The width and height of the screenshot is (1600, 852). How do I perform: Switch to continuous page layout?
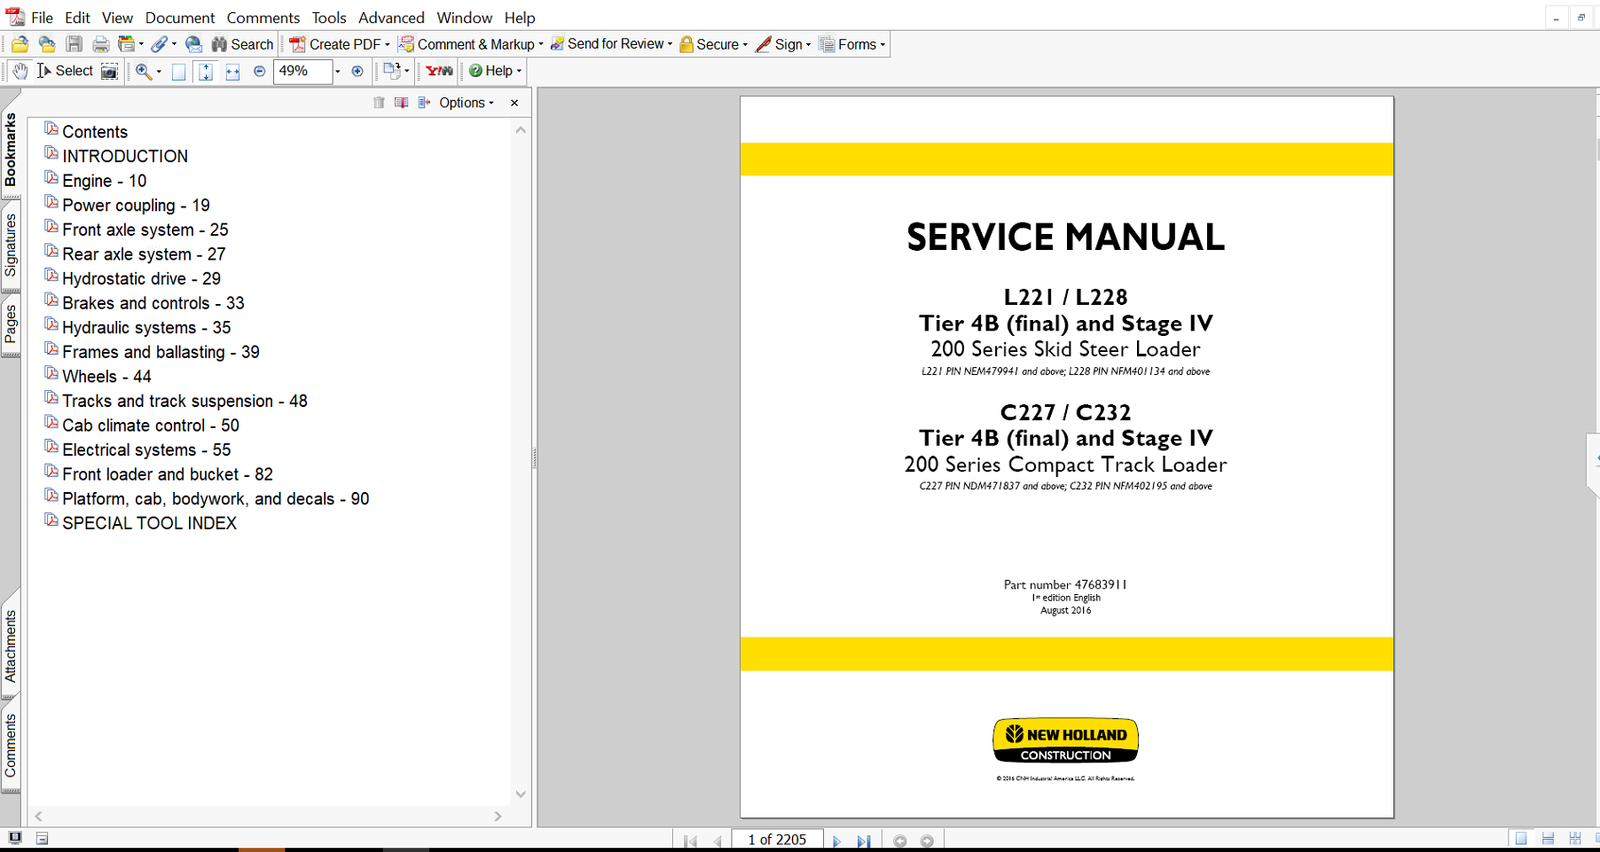1547,839
